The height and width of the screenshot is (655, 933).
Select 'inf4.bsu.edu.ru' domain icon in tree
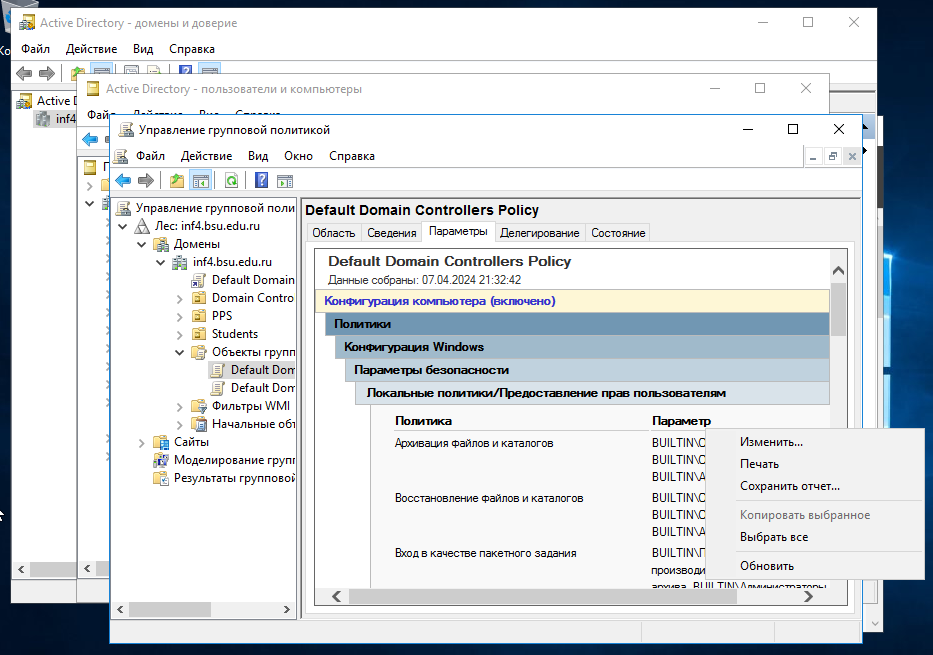[180, 262]
